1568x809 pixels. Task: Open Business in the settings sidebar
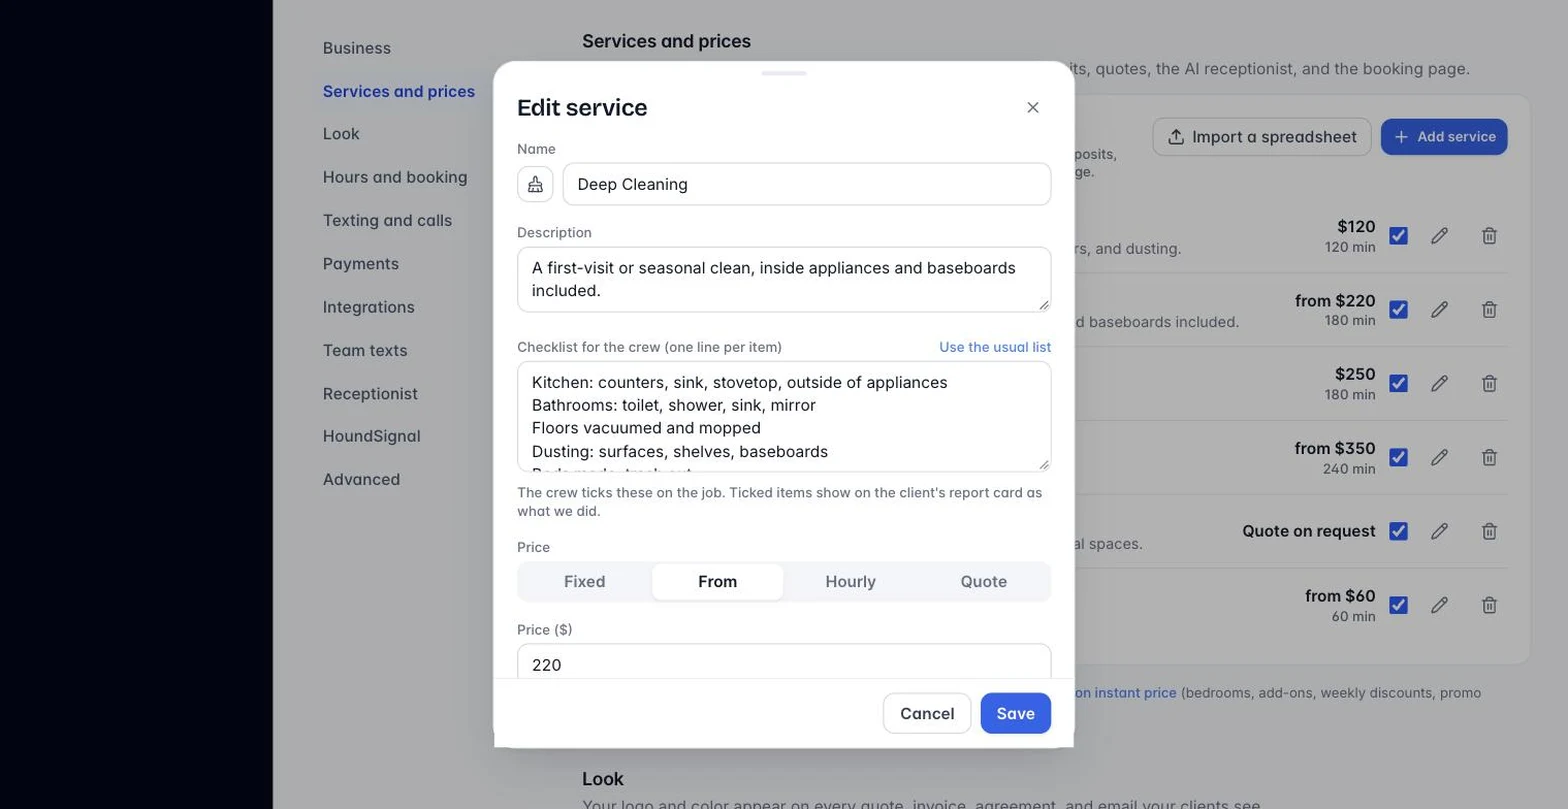coord(357,48)
